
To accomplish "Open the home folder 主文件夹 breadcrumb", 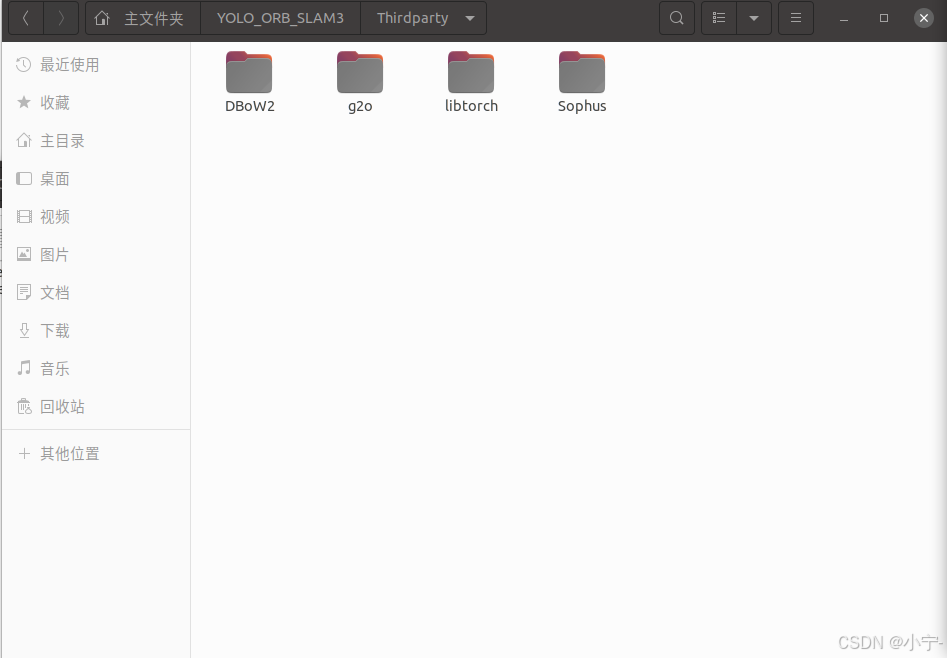I will (143, 18).
